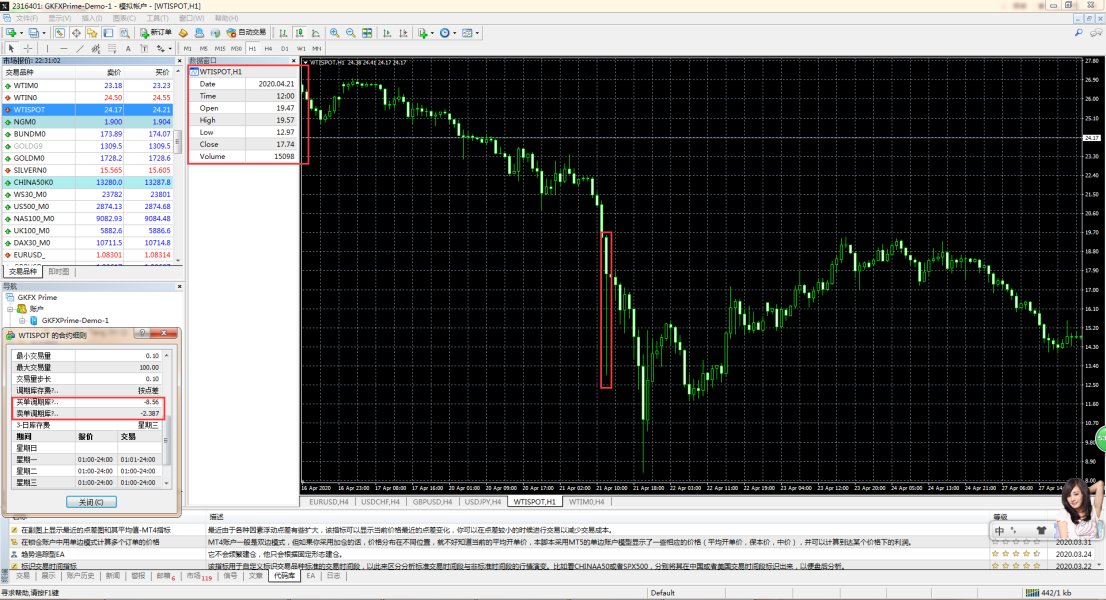Select the text label tool
This screenshot has width=1106, height=600.
pos(144,48)
